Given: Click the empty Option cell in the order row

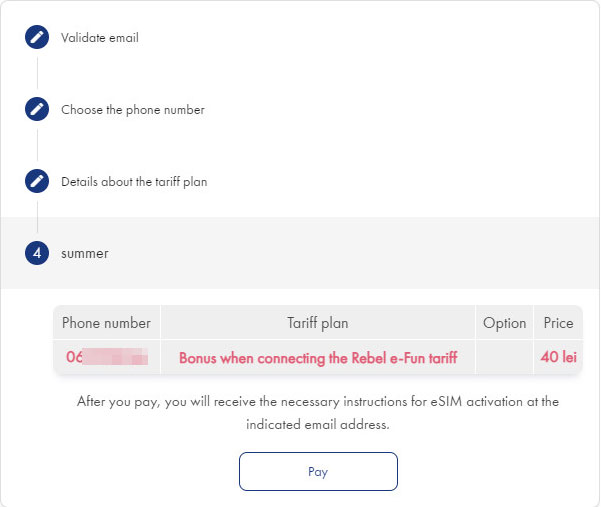Looking at the screenshot, I should (x=504, y=357).
